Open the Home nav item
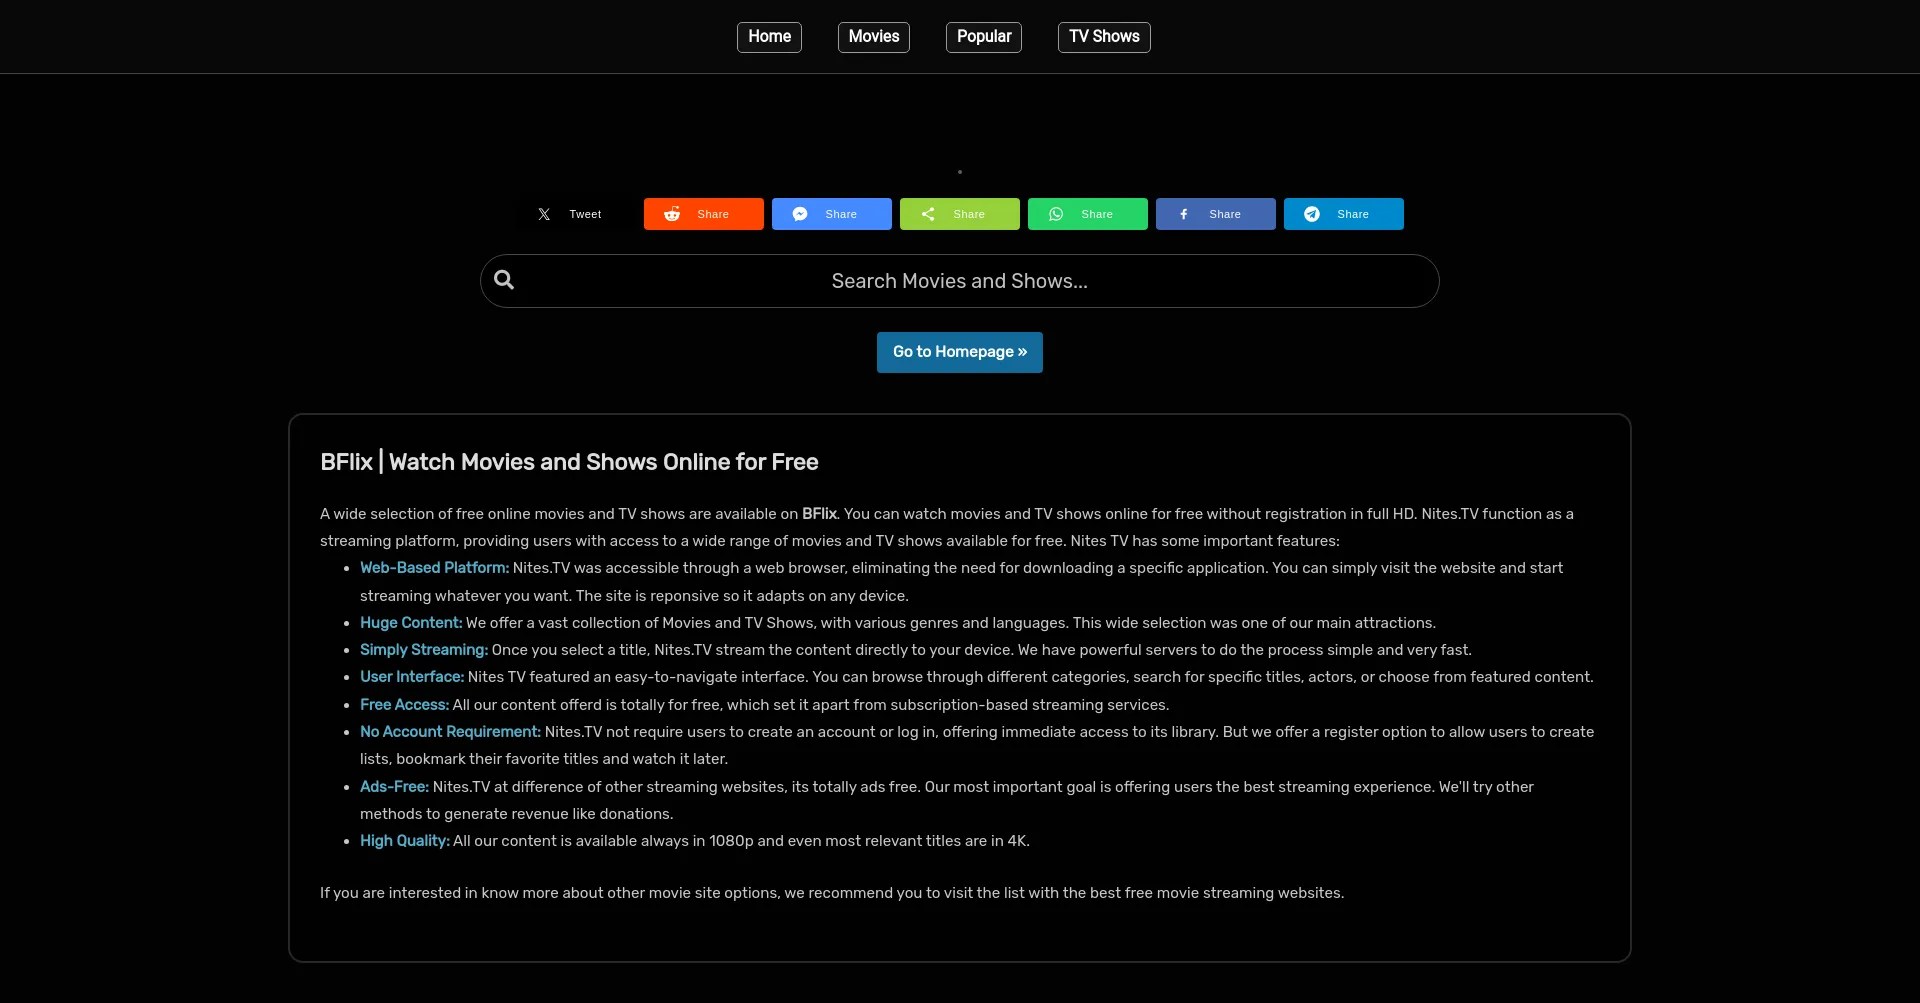The width and height of the screenshot is (1920, 1003). pos(769,37)
